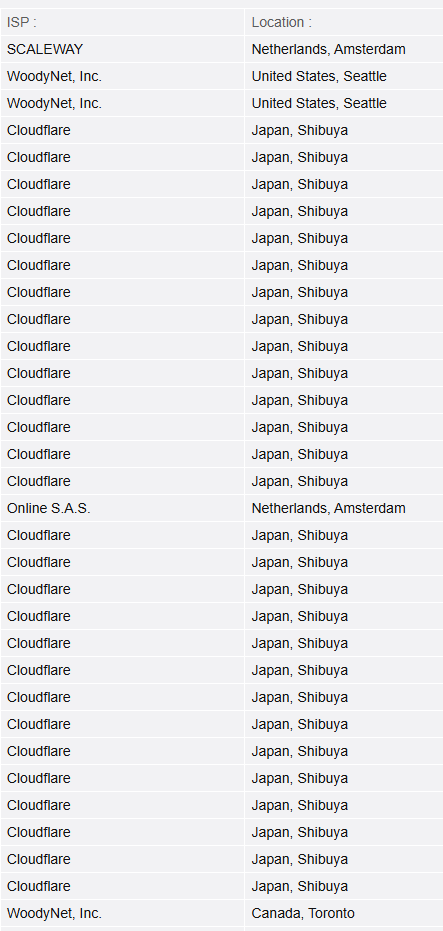The image size is (443, 931).
Task: Select last Cloudflare cell above Toronto row
Action: [122, 886]
